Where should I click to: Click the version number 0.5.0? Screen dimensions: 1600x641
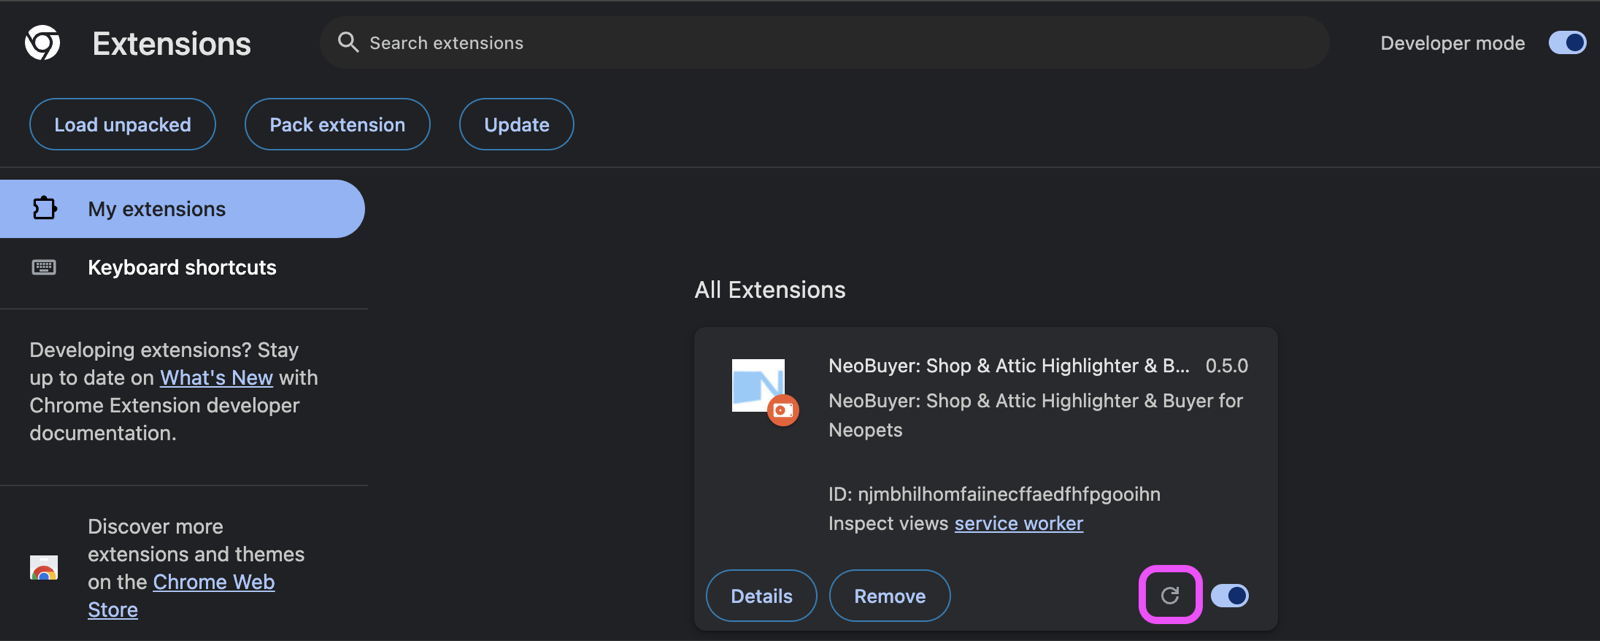(1227, 366)
